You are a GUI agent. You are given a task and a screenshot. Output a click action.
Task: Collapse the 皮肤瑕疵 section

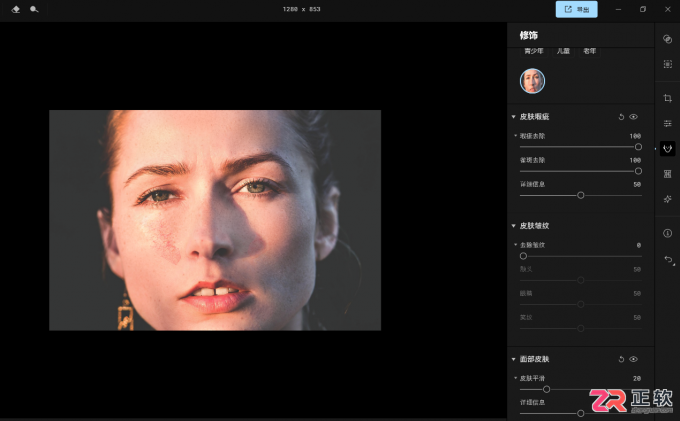(513, 117)
